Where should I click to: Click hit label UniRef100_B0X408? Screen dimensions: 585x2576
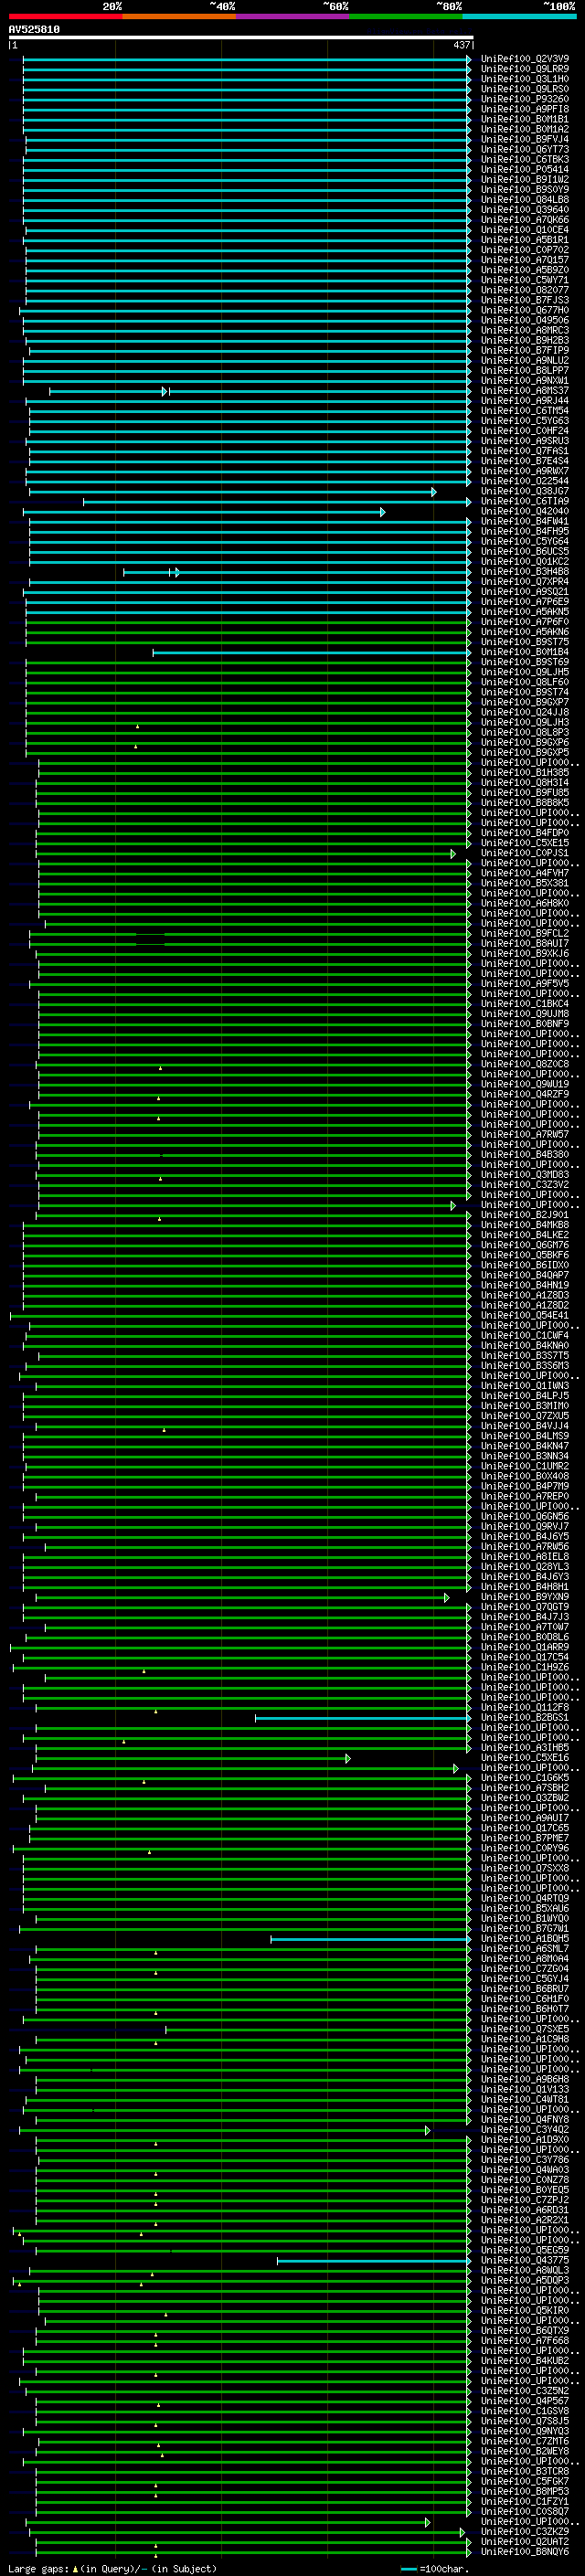click(525, 1476)
